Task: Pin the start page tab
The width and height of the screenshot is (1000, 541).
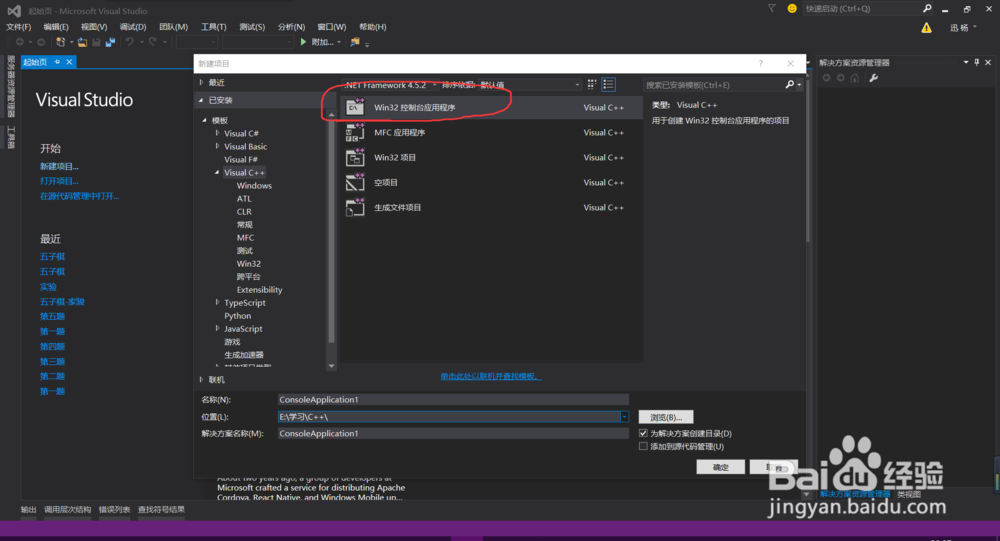Action: (57, 62)
